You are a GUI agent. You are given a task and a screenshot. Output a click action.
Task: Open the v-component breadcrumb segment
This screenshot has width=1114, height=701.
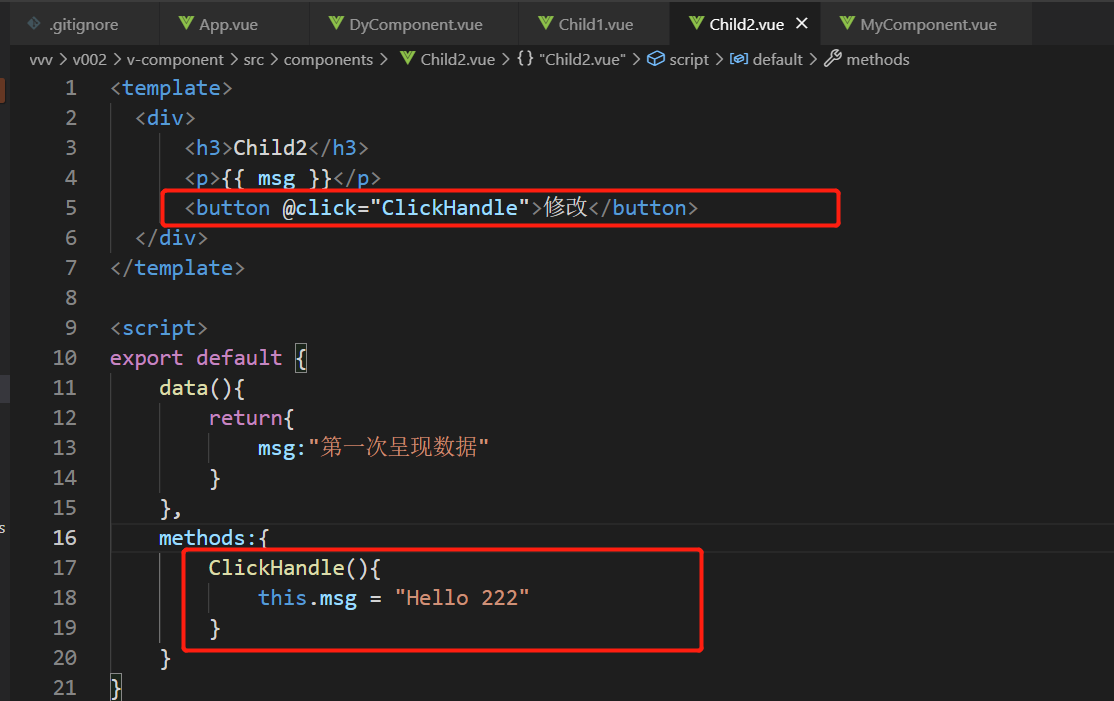175,60
